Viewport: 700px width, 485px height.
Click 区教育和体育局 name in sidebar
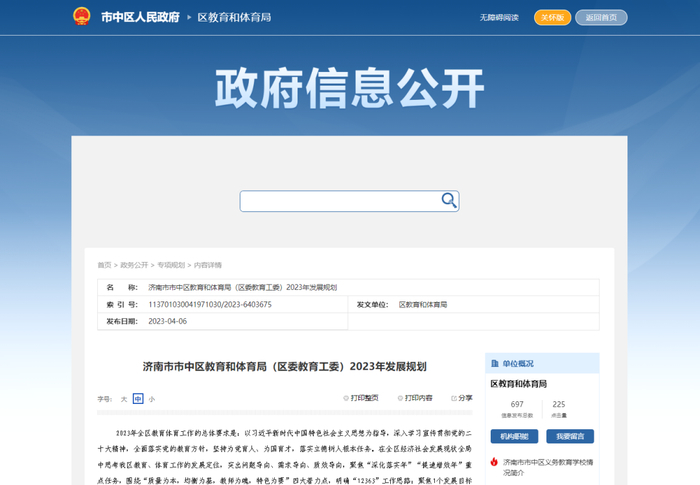(518, 384)
